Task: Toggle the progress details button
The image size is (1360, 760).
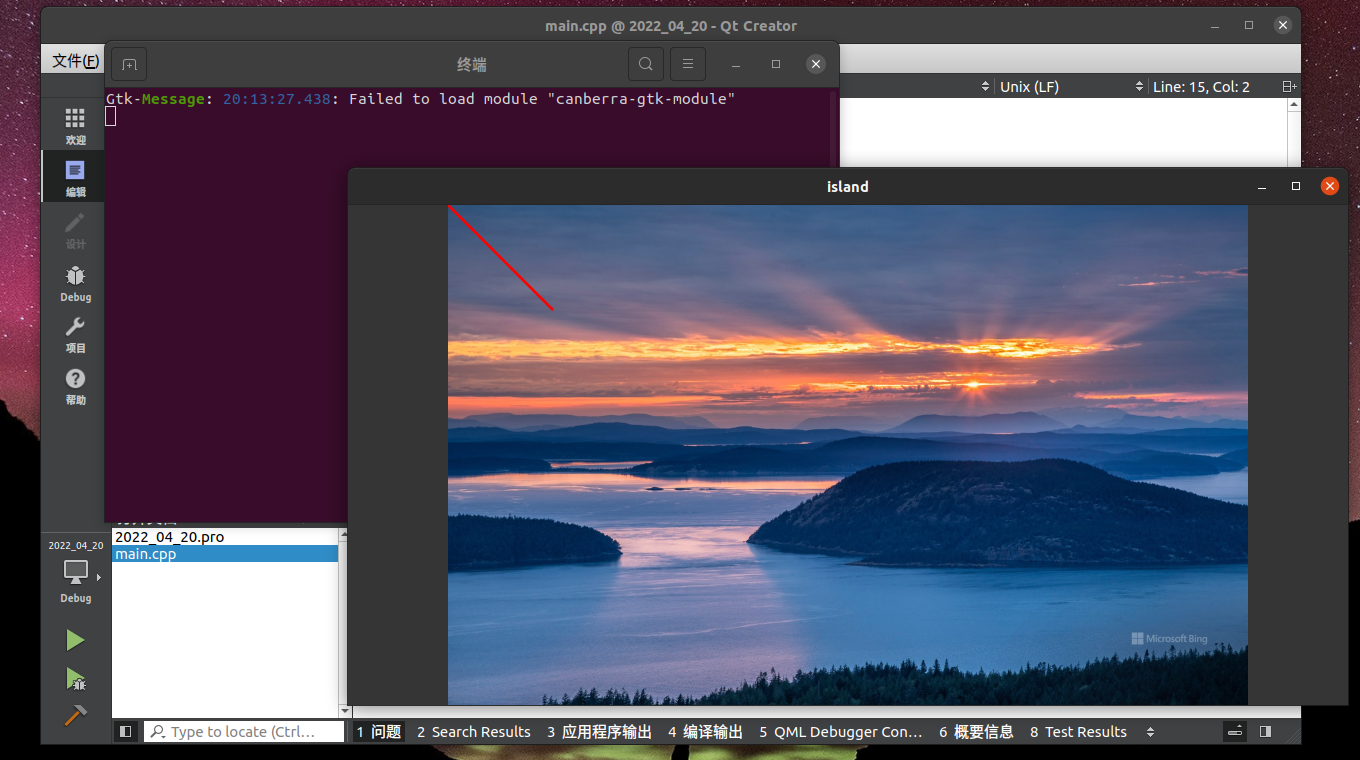Action: click(x=1236, y=732)
